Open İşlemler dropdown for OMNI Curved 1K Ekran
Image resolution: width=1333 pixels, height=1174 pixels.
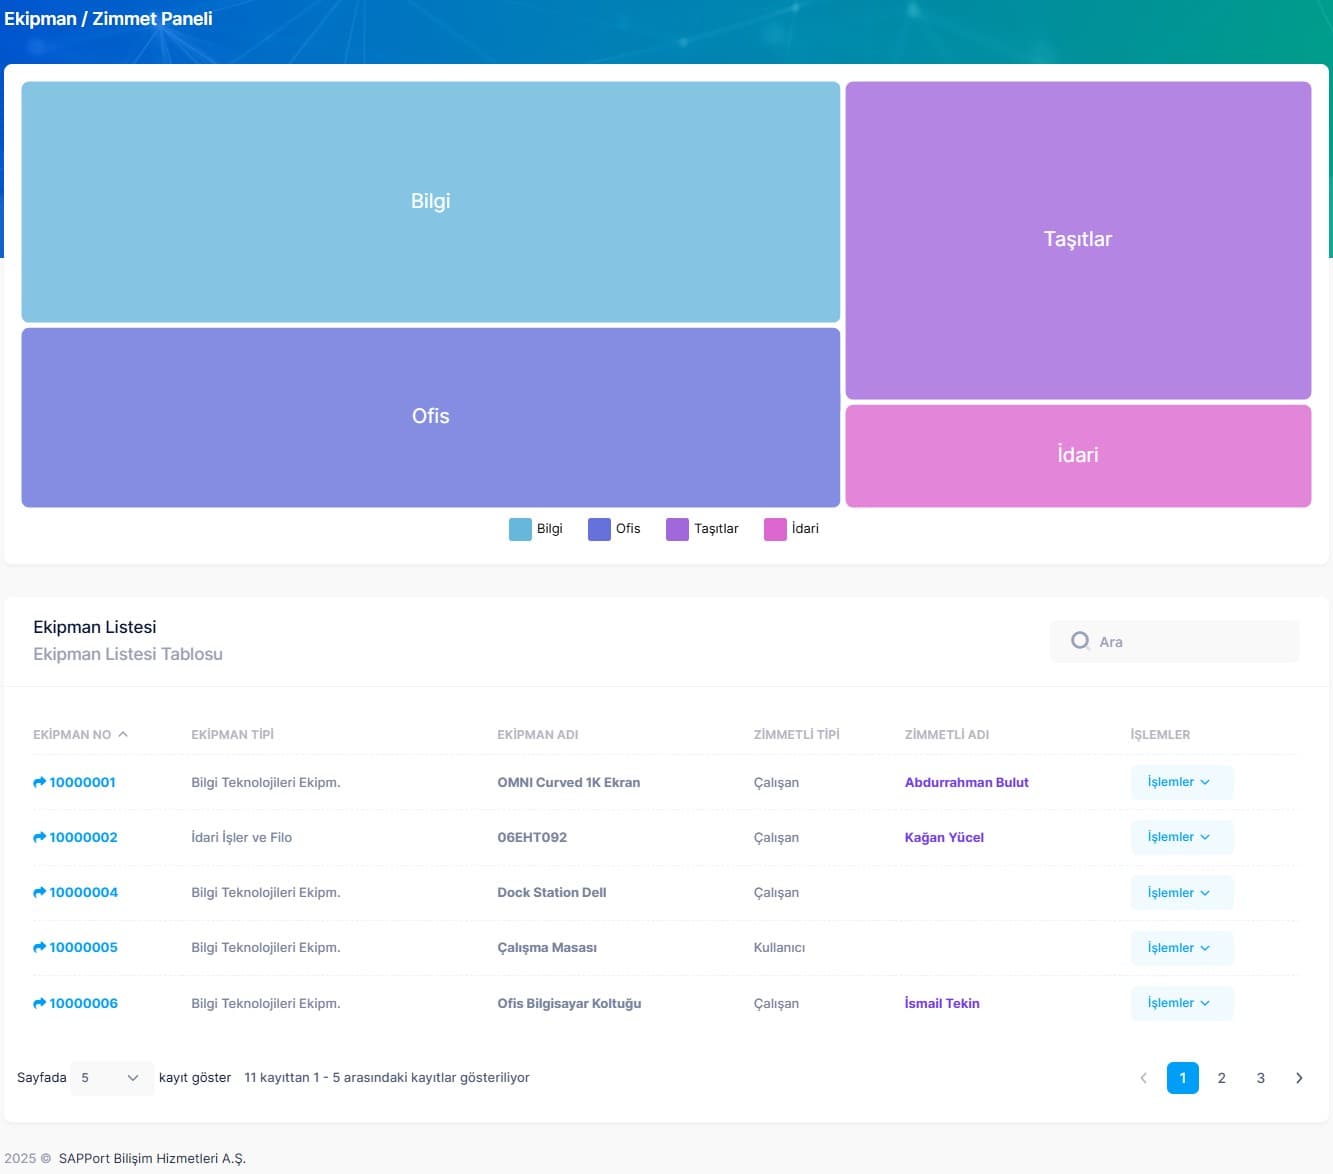pos(1181,782)
